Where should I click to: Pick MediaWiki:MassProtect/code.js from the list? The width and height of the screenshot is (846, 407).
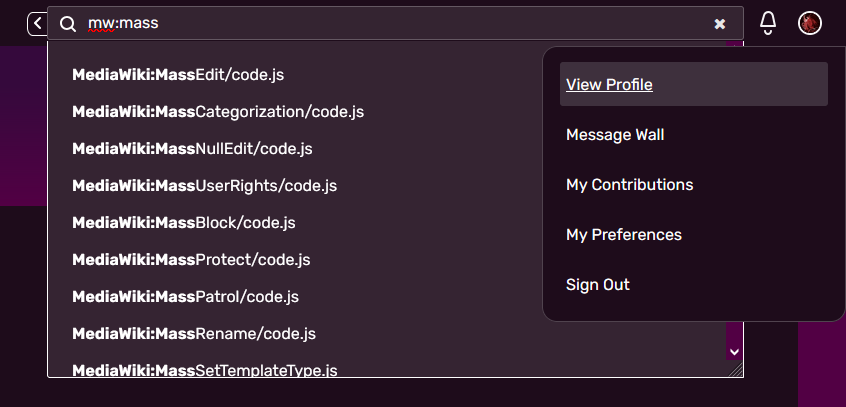coord(191,260)
